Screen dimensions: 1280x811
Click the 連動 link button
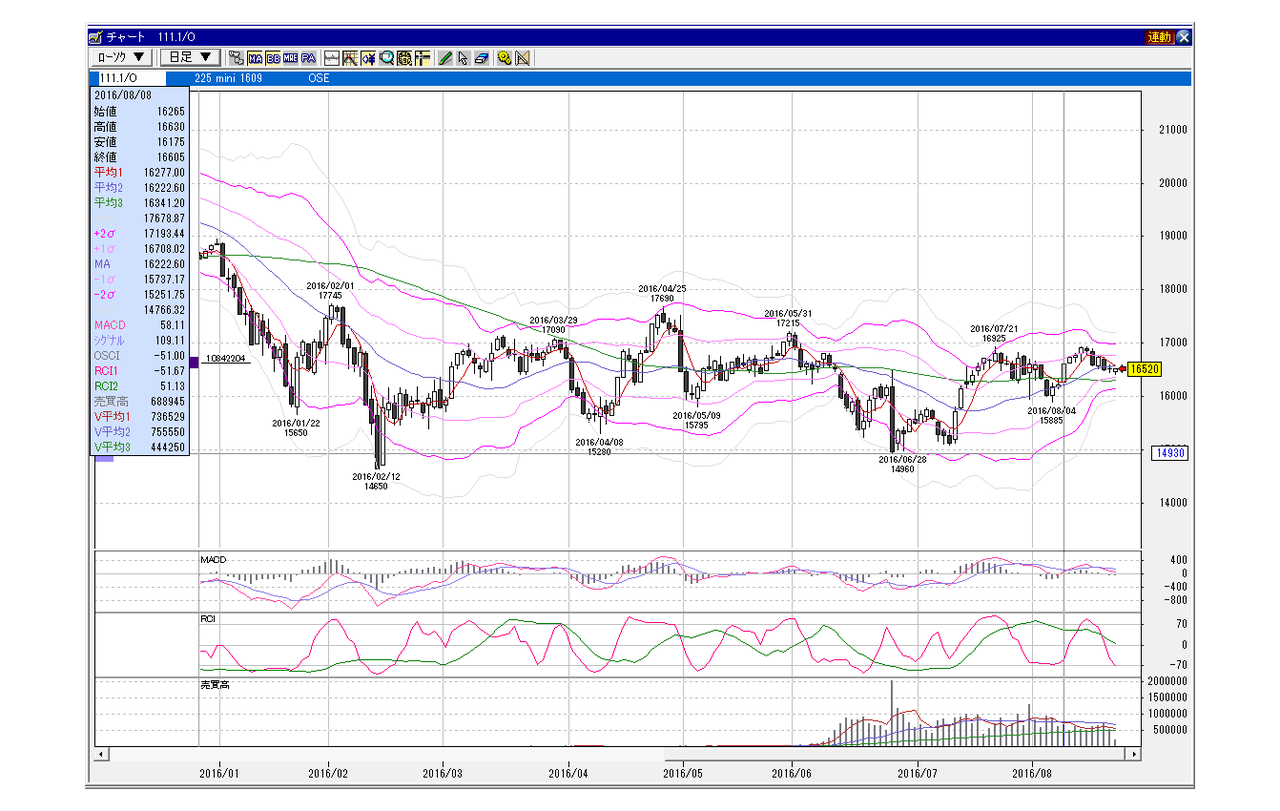[1159, 37]
